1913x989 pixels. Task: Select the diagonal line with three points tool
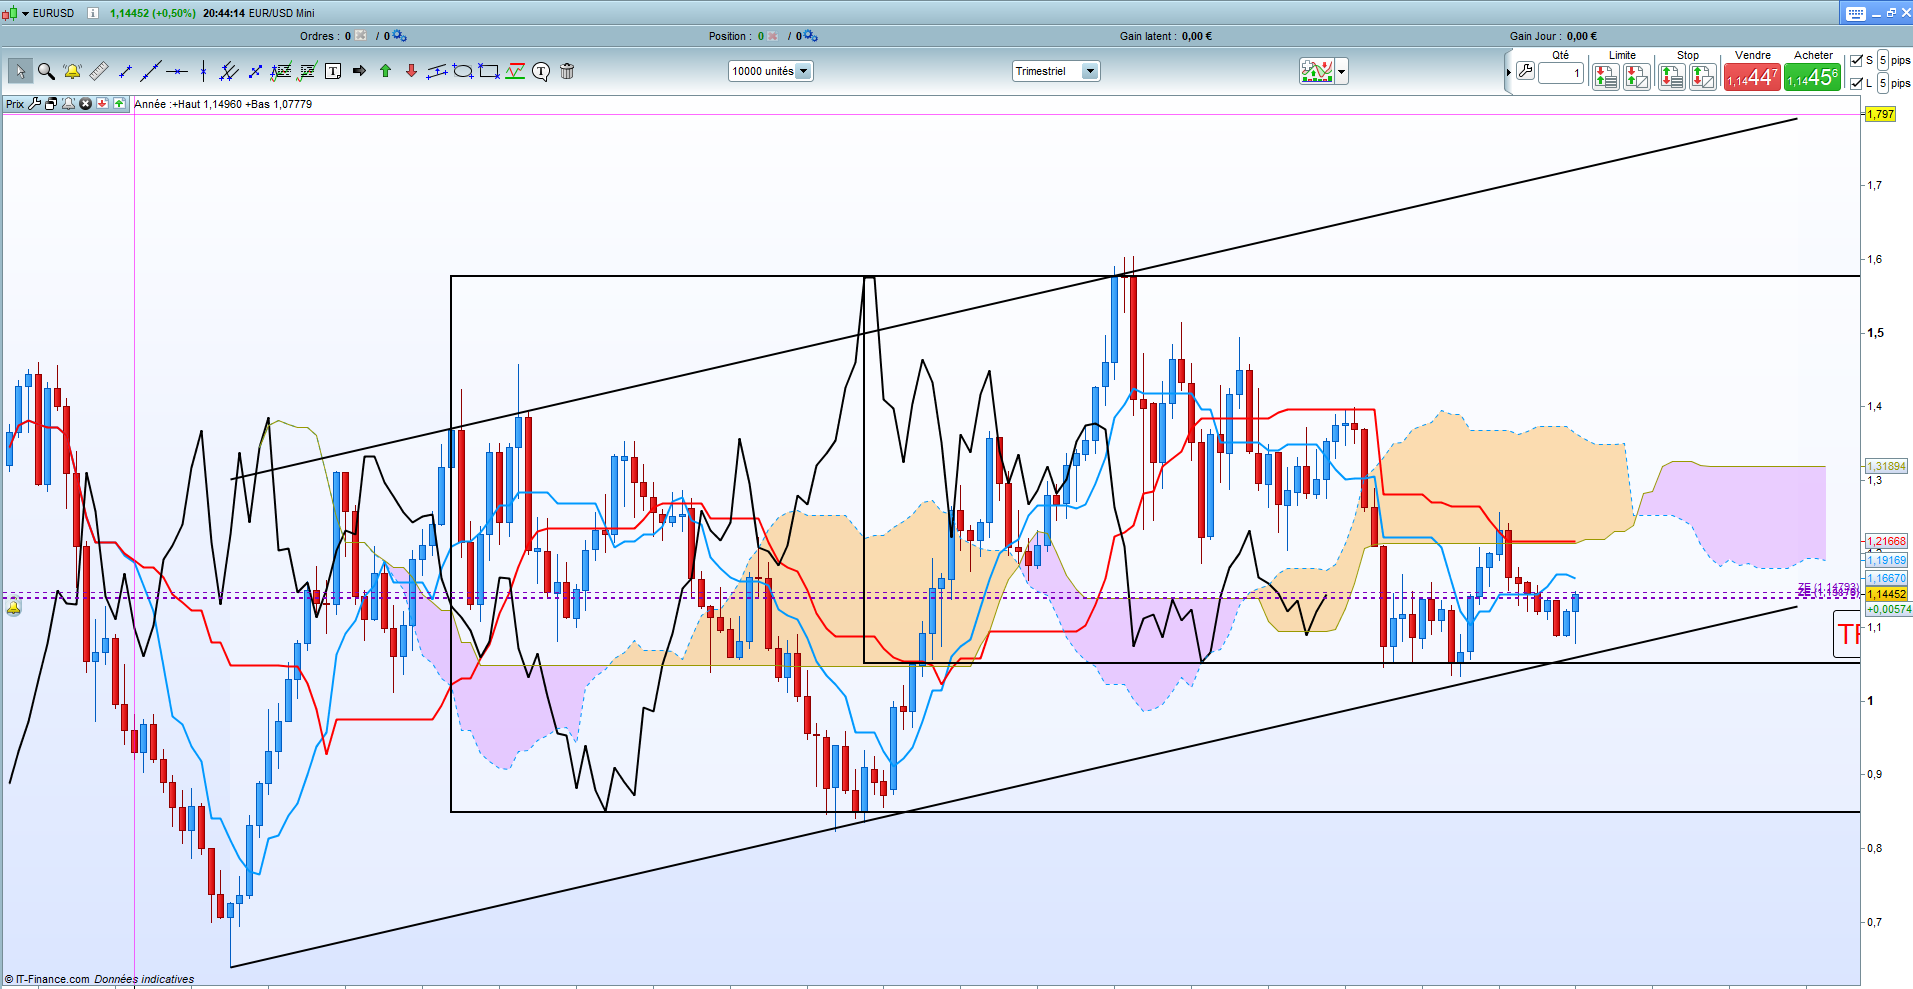pyautogui.click(x=255, y=71)
